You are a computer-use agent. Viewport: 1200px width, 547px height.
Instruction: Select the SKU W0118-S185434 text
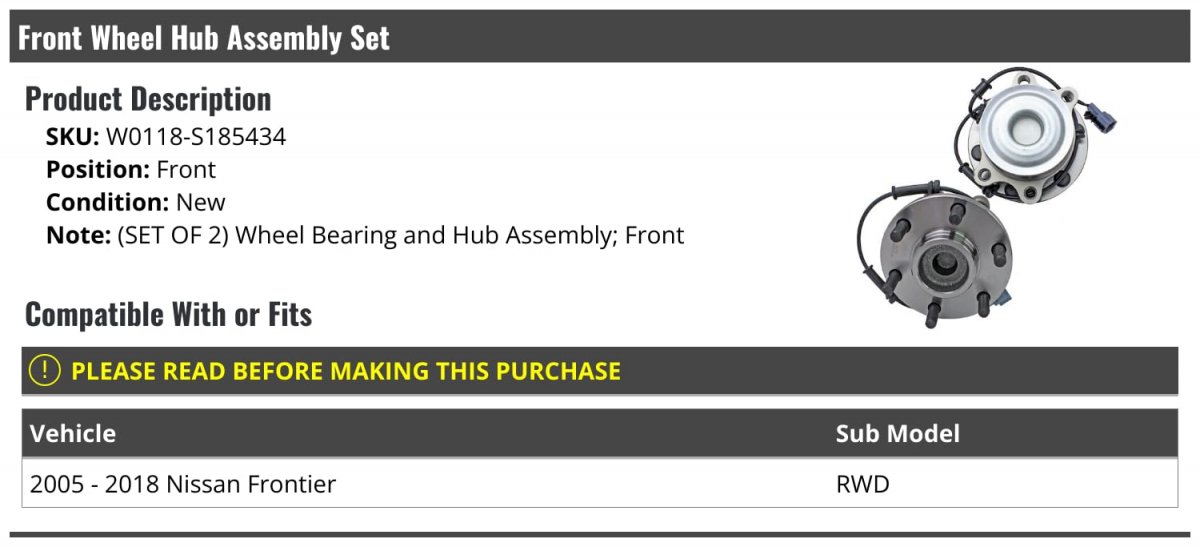tap(166, 137)
